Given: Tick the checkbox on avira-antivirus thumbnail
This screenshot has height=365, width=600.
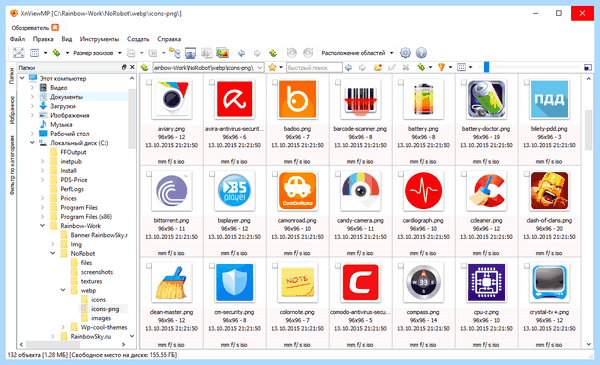Looking at the screenshot, I should pyautogui.click(x=212, y=82).
